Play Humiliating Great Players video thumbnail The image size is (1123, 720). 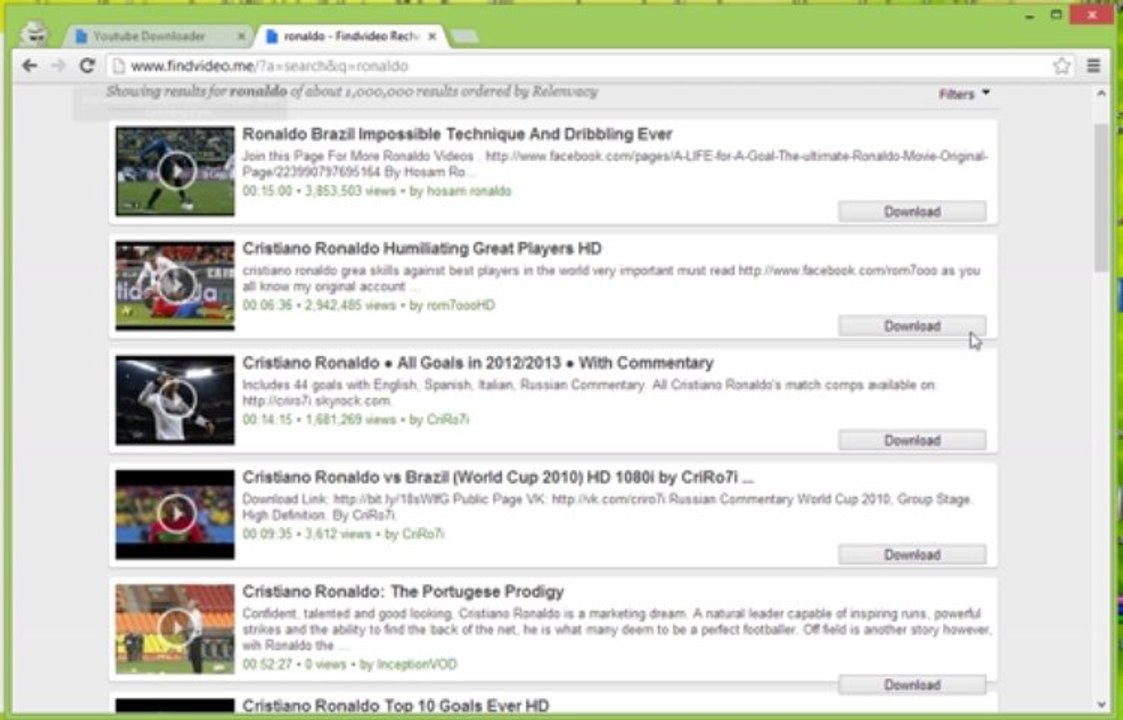click(175, 286)
